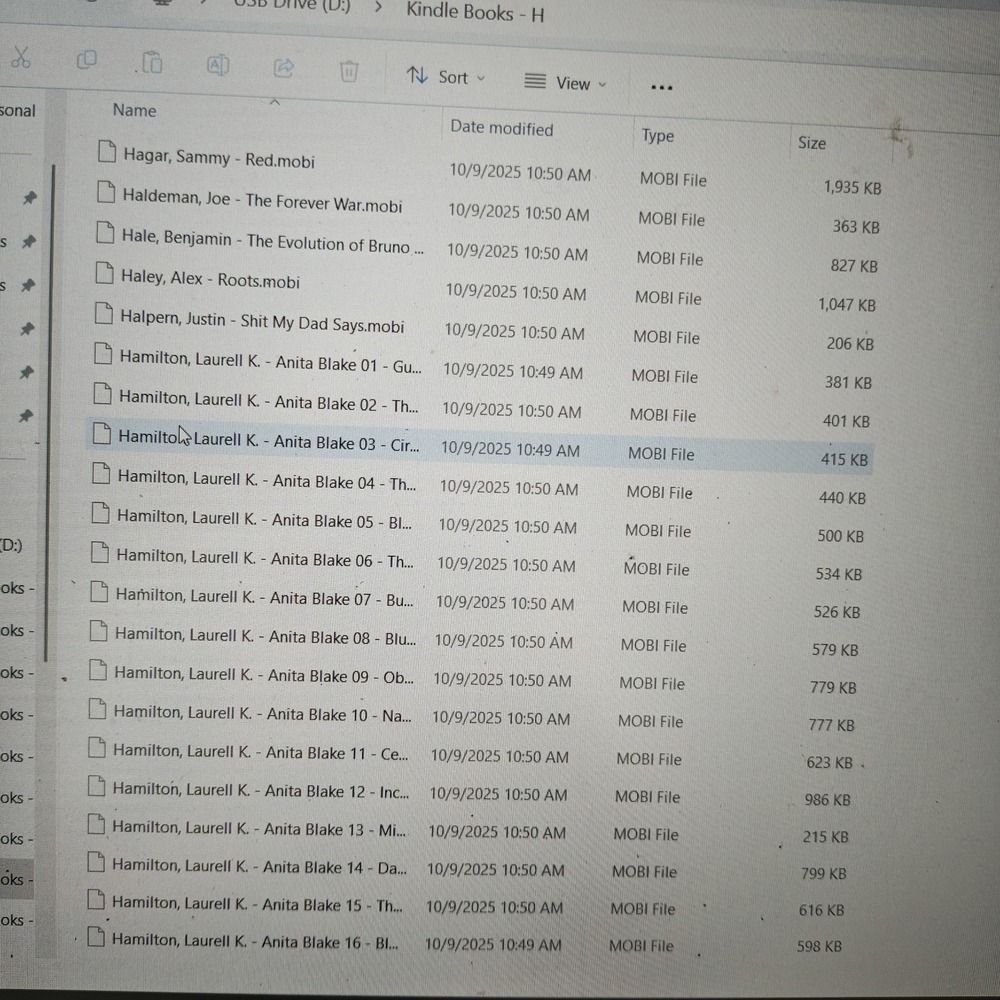Viewport: 1000px width, 1000px height.
Task: Click the 215 KB size cell
Action: tap(825, 837)
